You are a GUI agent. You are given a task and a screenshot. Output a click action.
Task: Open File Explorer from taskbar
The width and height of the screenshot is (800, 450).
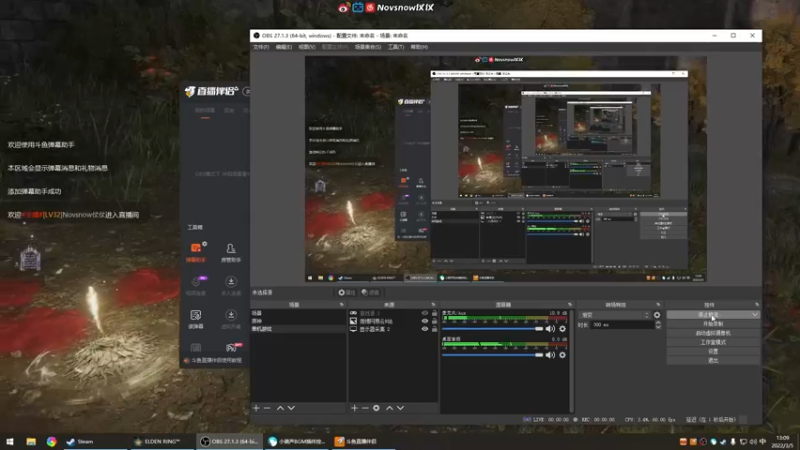tap(31, 442)
